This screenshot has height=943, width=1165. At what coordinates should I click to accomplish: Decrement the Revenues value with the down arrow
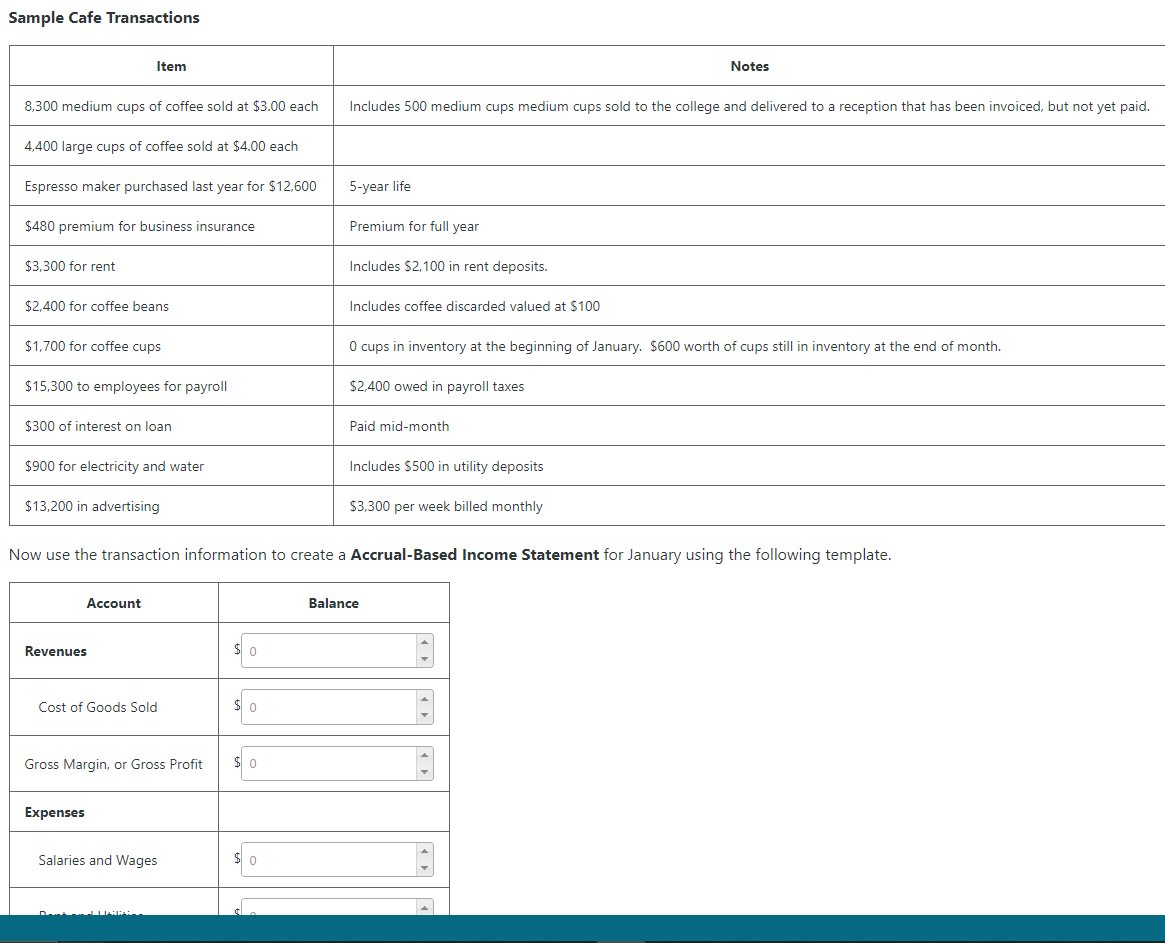pos(422,657)
